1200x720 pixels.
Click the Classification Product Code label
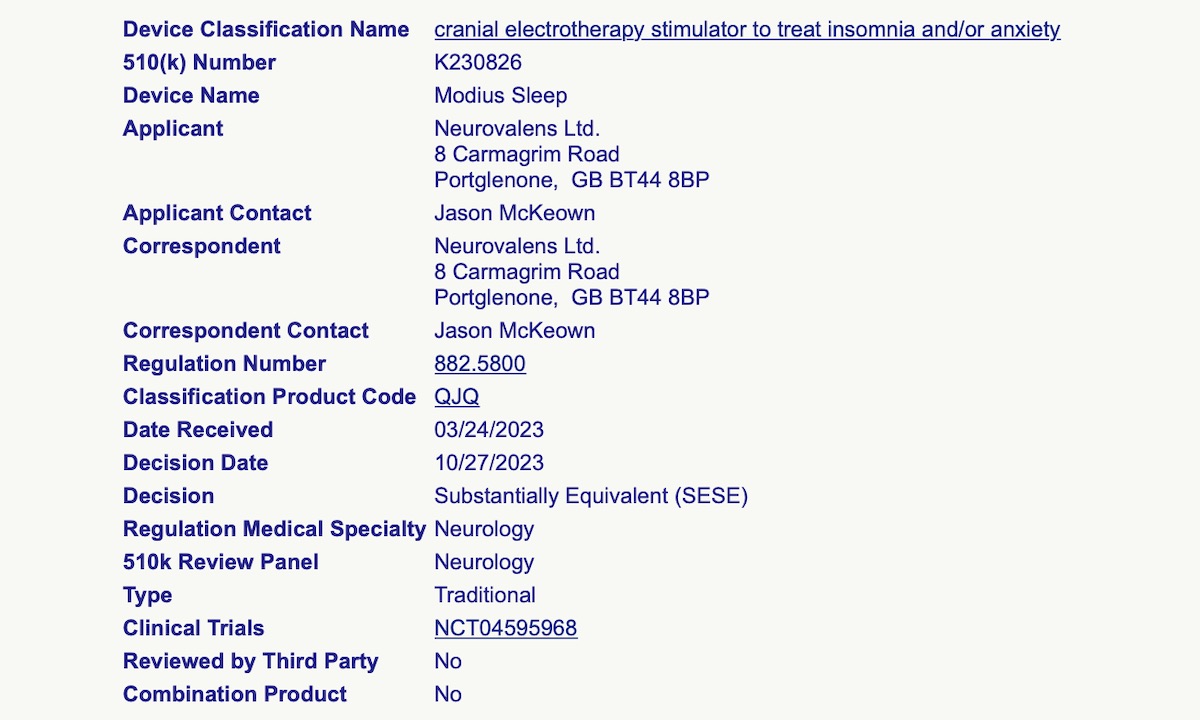(269, 397)
